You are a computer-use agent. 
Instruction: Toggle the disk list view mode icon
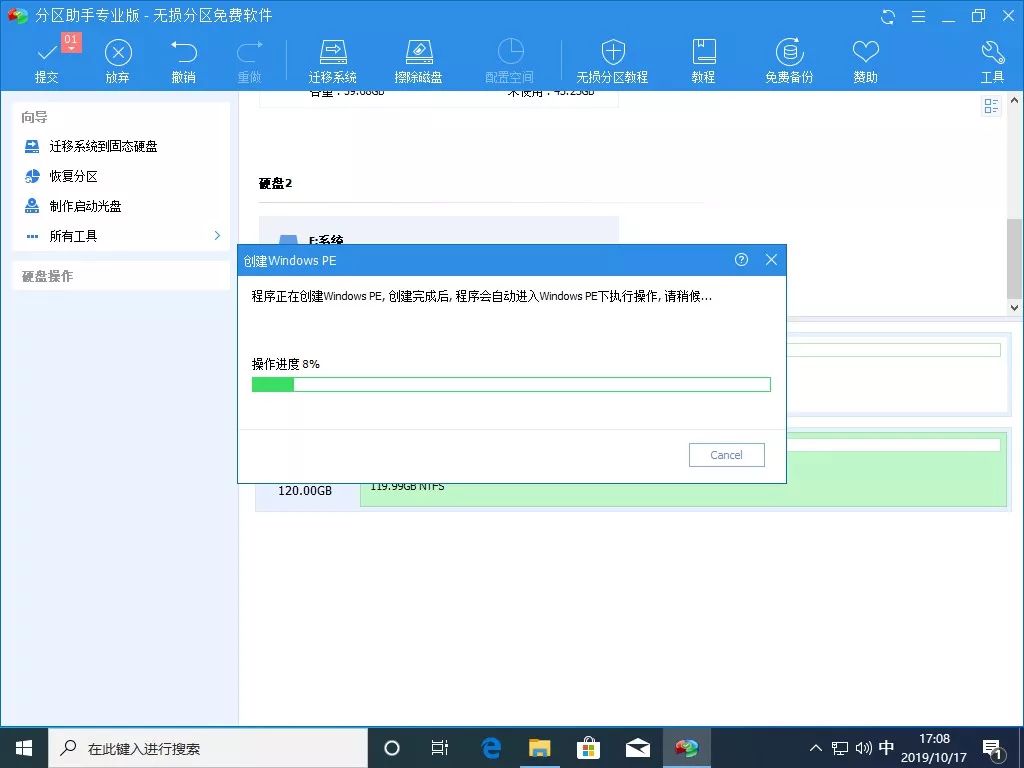[x=991, y=106]
